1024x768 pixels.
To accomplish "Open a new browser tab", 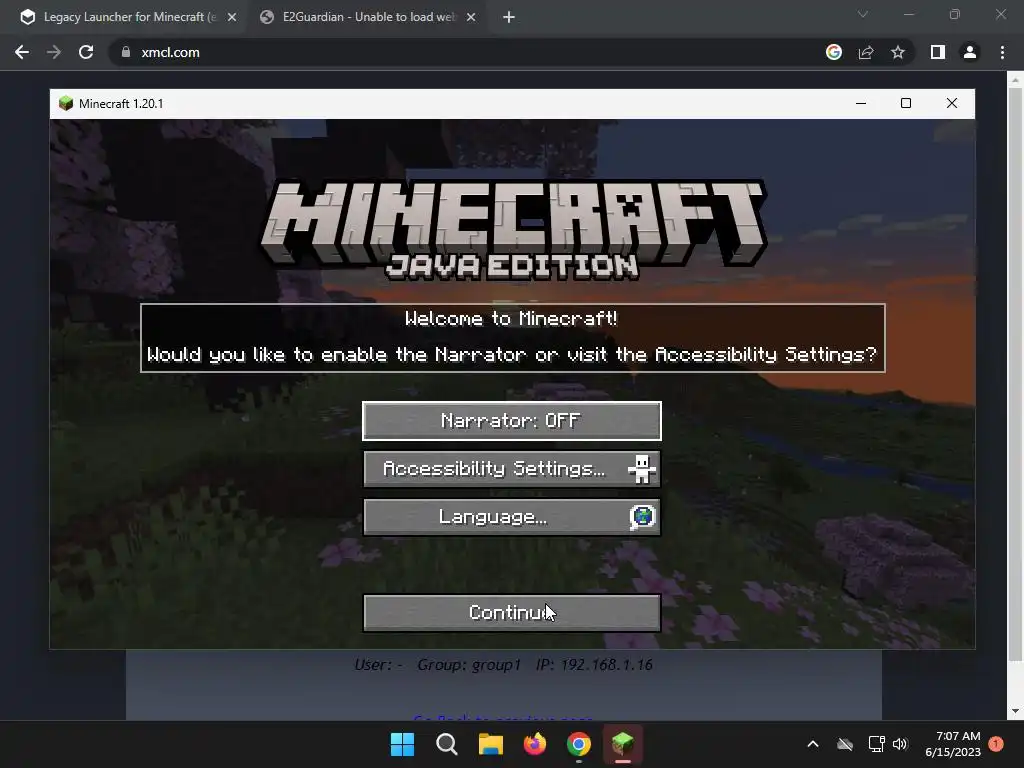I will coord(509,17).
